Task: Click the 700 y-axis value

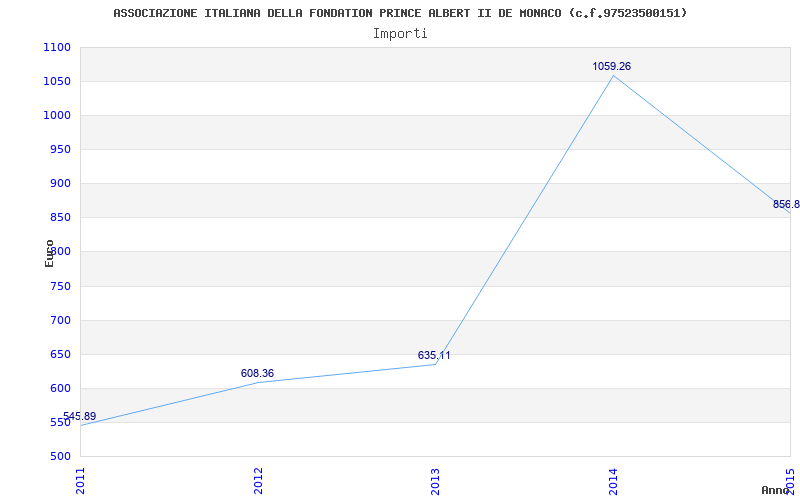Action: tap(60, 320)
